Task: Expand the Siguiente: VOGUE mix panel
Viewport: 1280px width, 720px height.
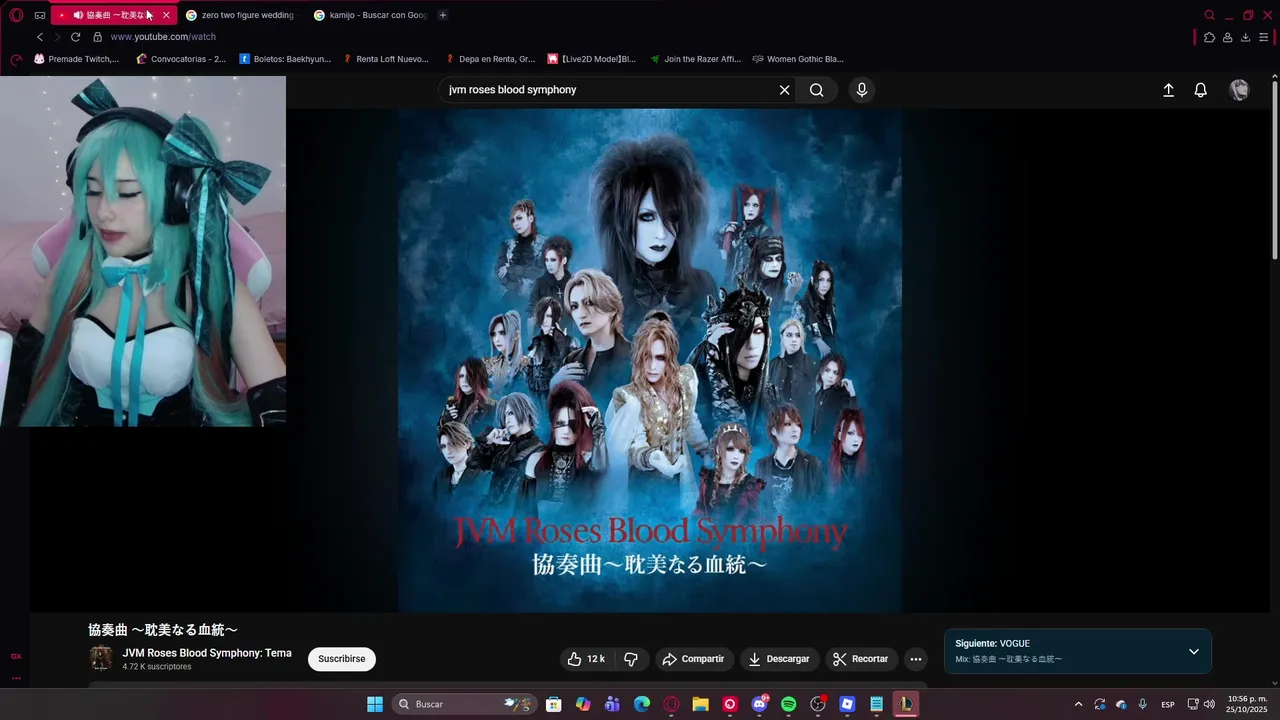Action: tap(1193, 651)
